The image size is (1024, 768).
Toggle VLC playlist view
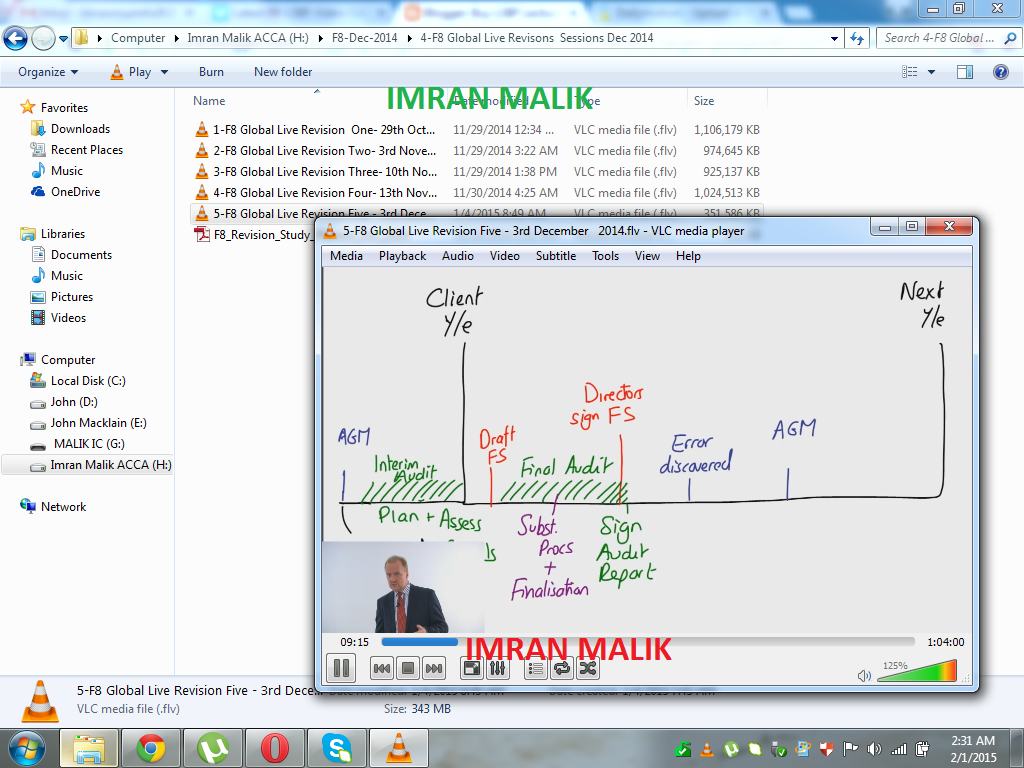tap(536, 668)
